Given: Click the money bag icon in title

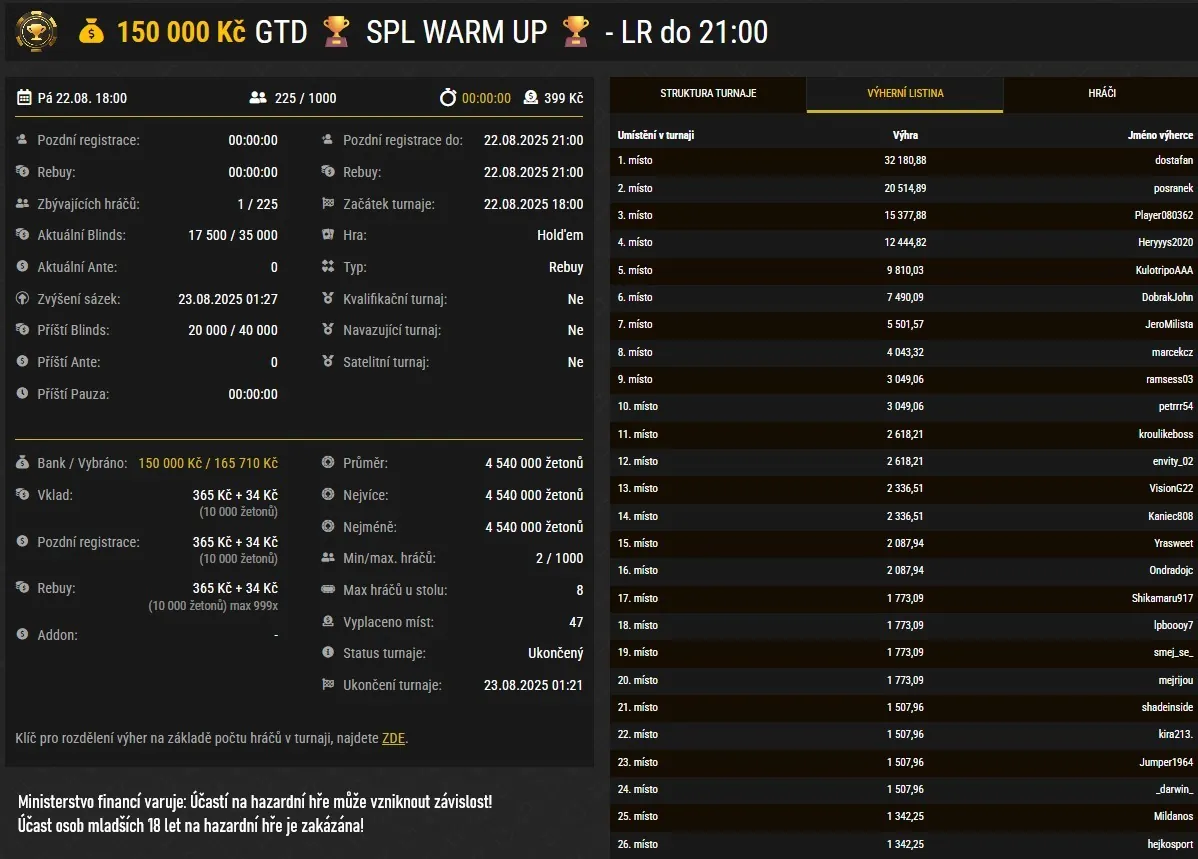Looking at the screenshot, I should (92, 32).
